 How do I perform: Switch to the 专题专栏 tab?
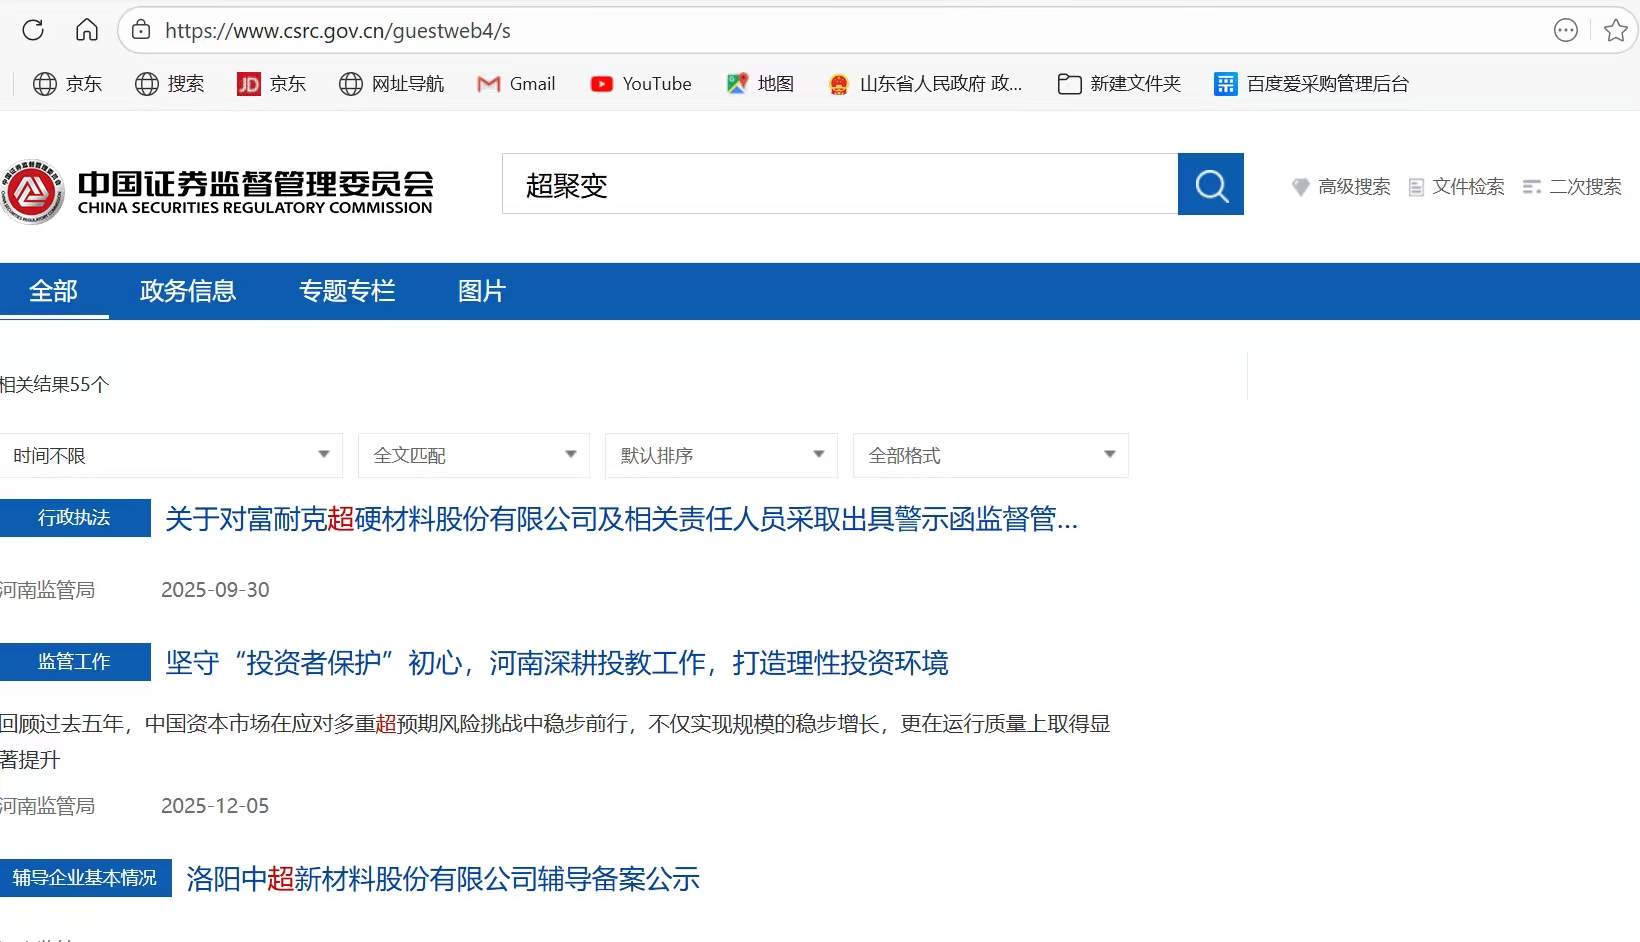[347, 291]
